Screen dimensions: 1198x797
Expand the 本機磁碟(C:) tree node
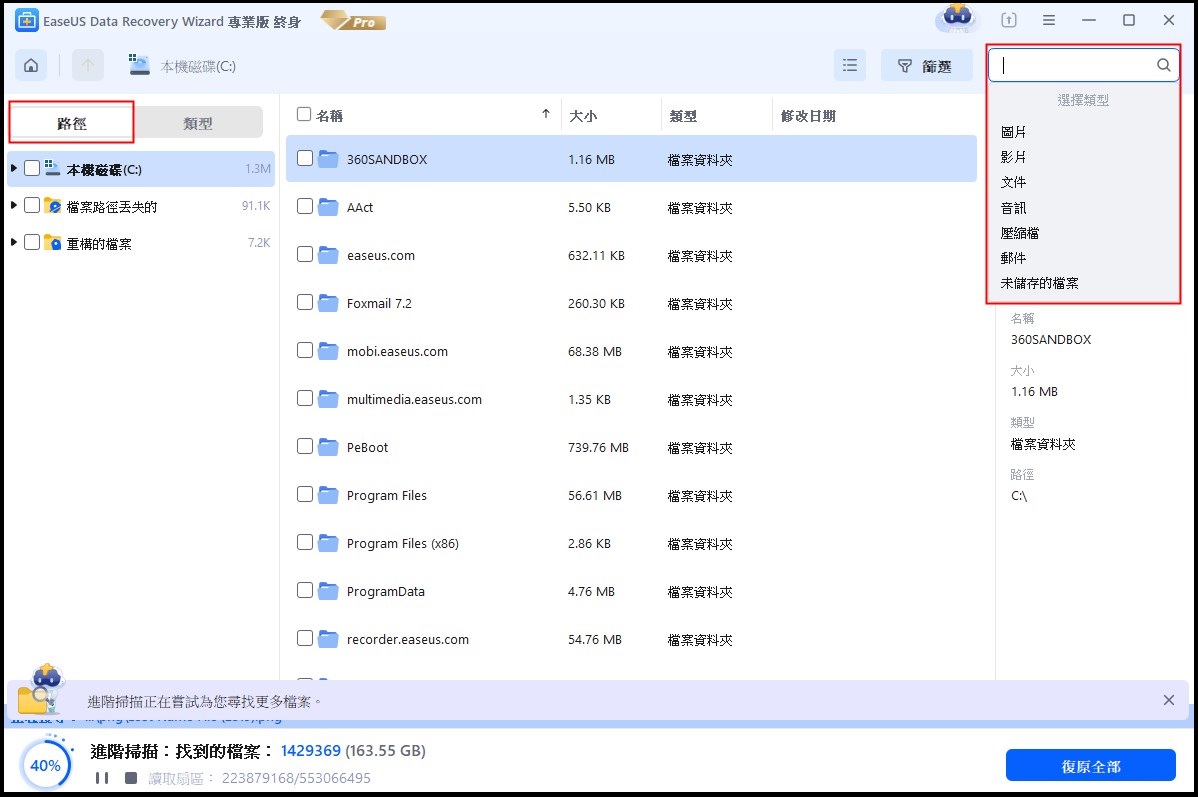click(x=14, y=168)
